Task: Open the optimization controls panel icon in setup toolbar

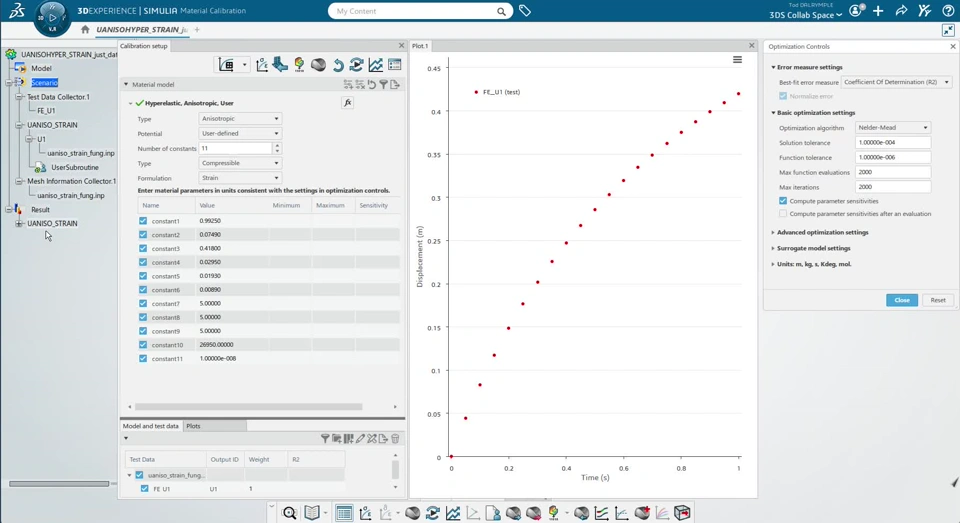Action: point(395,64)
